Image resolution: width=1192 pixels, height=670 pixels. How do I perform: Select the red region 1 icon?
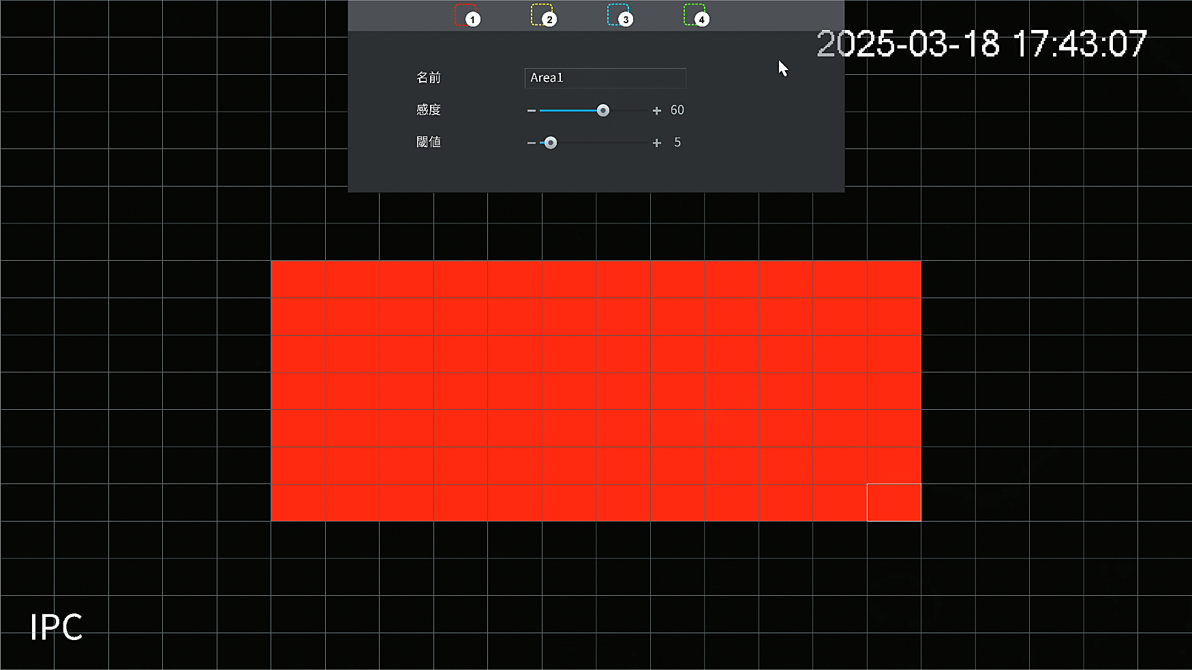tap(466, 15)
